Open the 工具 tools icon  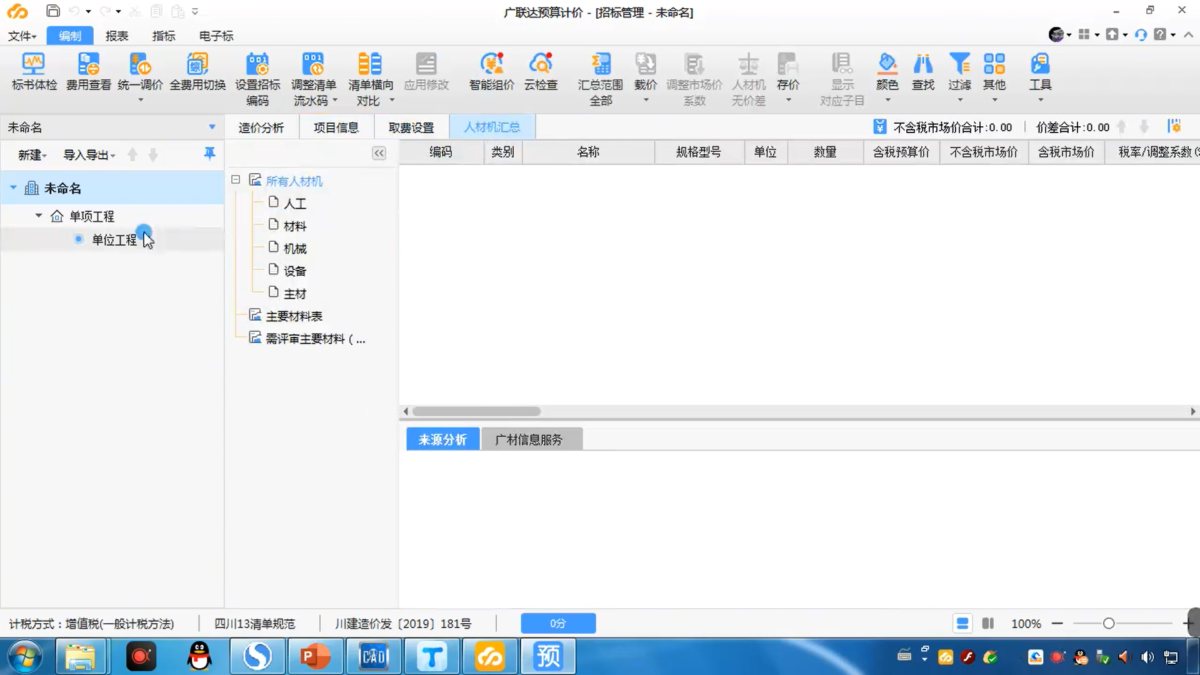[x=1040, y=66]
